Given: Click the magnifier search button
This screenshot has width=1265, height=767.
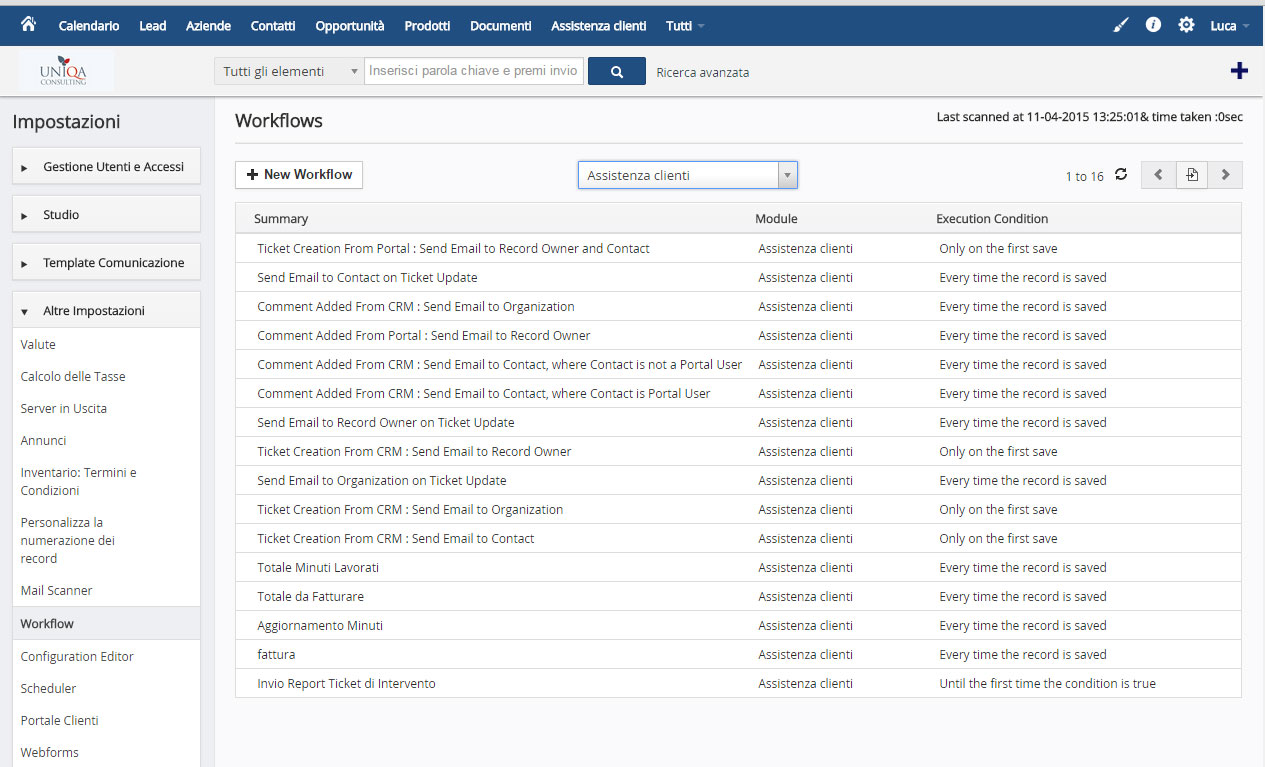Looking at the screenshot, I should point(617,72).
